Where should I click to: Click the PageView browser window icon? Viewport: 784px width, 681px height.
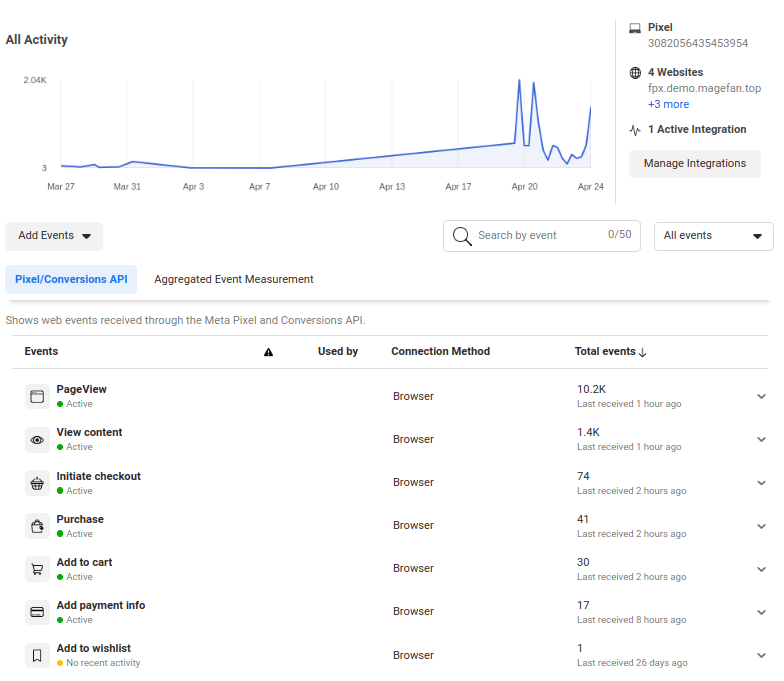pos(37,396)
